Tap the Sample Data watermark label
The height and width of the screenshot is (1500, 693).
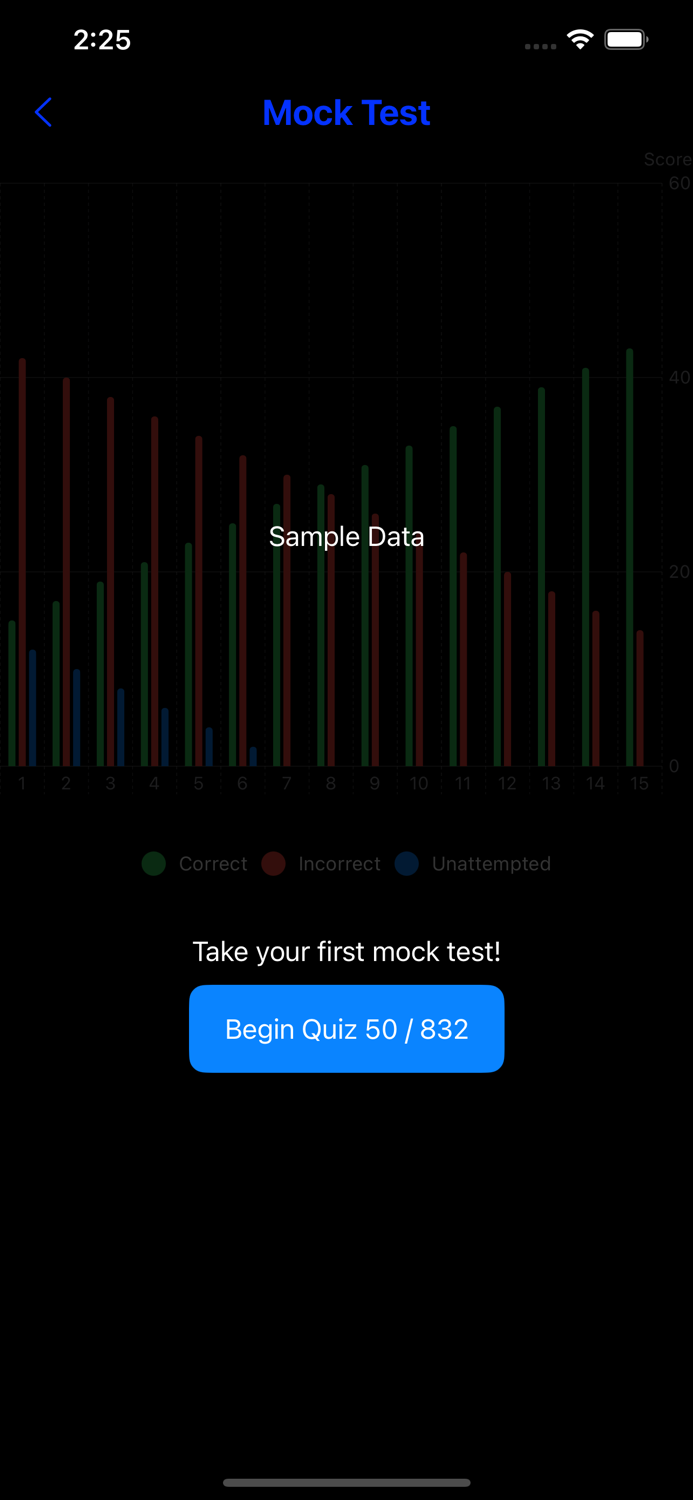pos(346,536)
